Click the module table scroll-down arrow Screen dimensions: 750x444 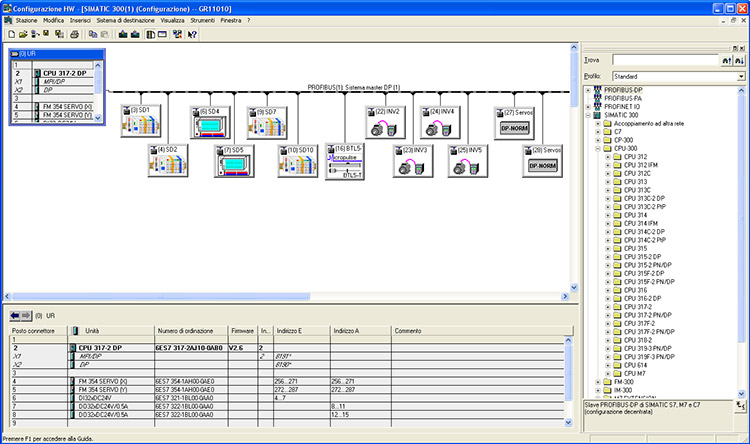(568, 422)
